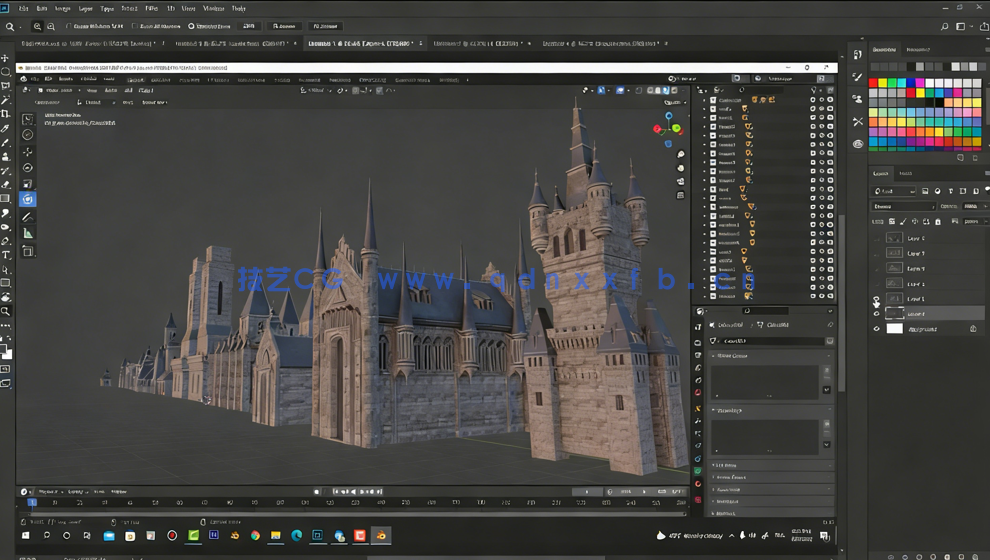
Task: Select the radio option in options bar
Action: 191,27
